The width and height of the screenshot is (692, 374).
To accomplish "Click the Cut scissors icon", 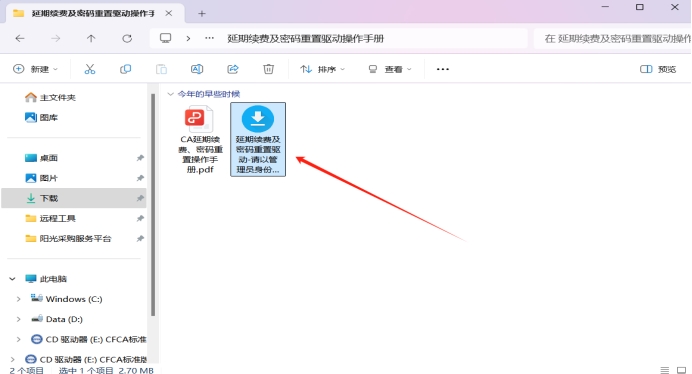I will (x=90, y=69).
